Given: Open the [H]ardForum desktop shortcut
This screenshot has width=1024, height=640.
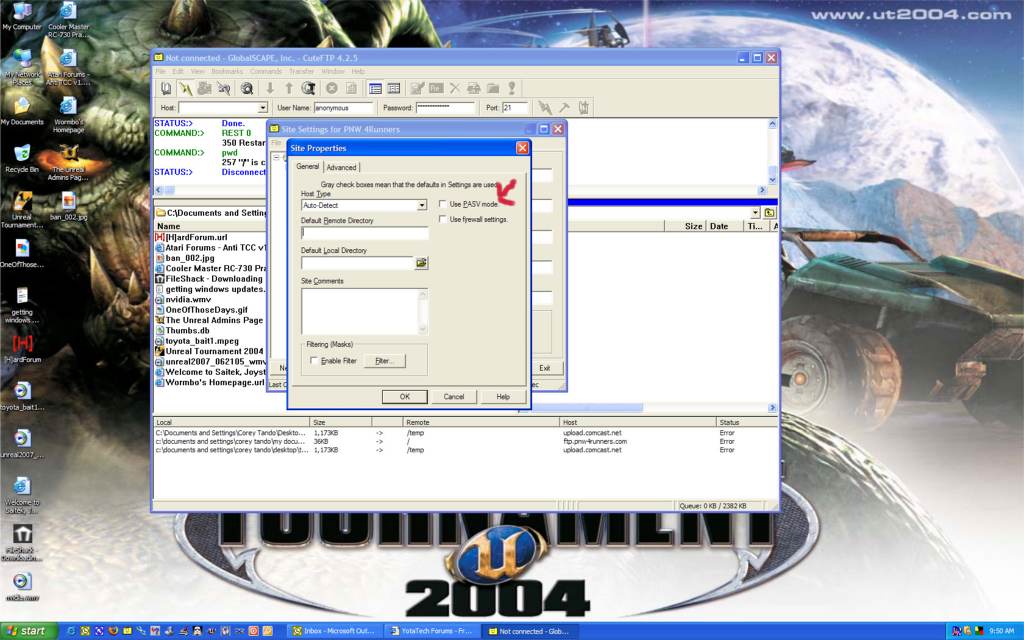Looking at the screenshot, I should coord(22,349).
